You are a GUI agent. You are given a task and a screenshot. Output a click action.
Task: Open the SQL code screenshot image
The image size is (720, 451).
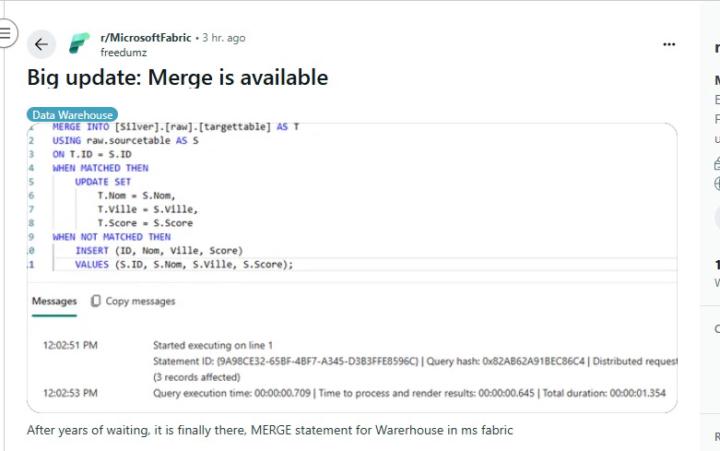[x=352, y=267]
